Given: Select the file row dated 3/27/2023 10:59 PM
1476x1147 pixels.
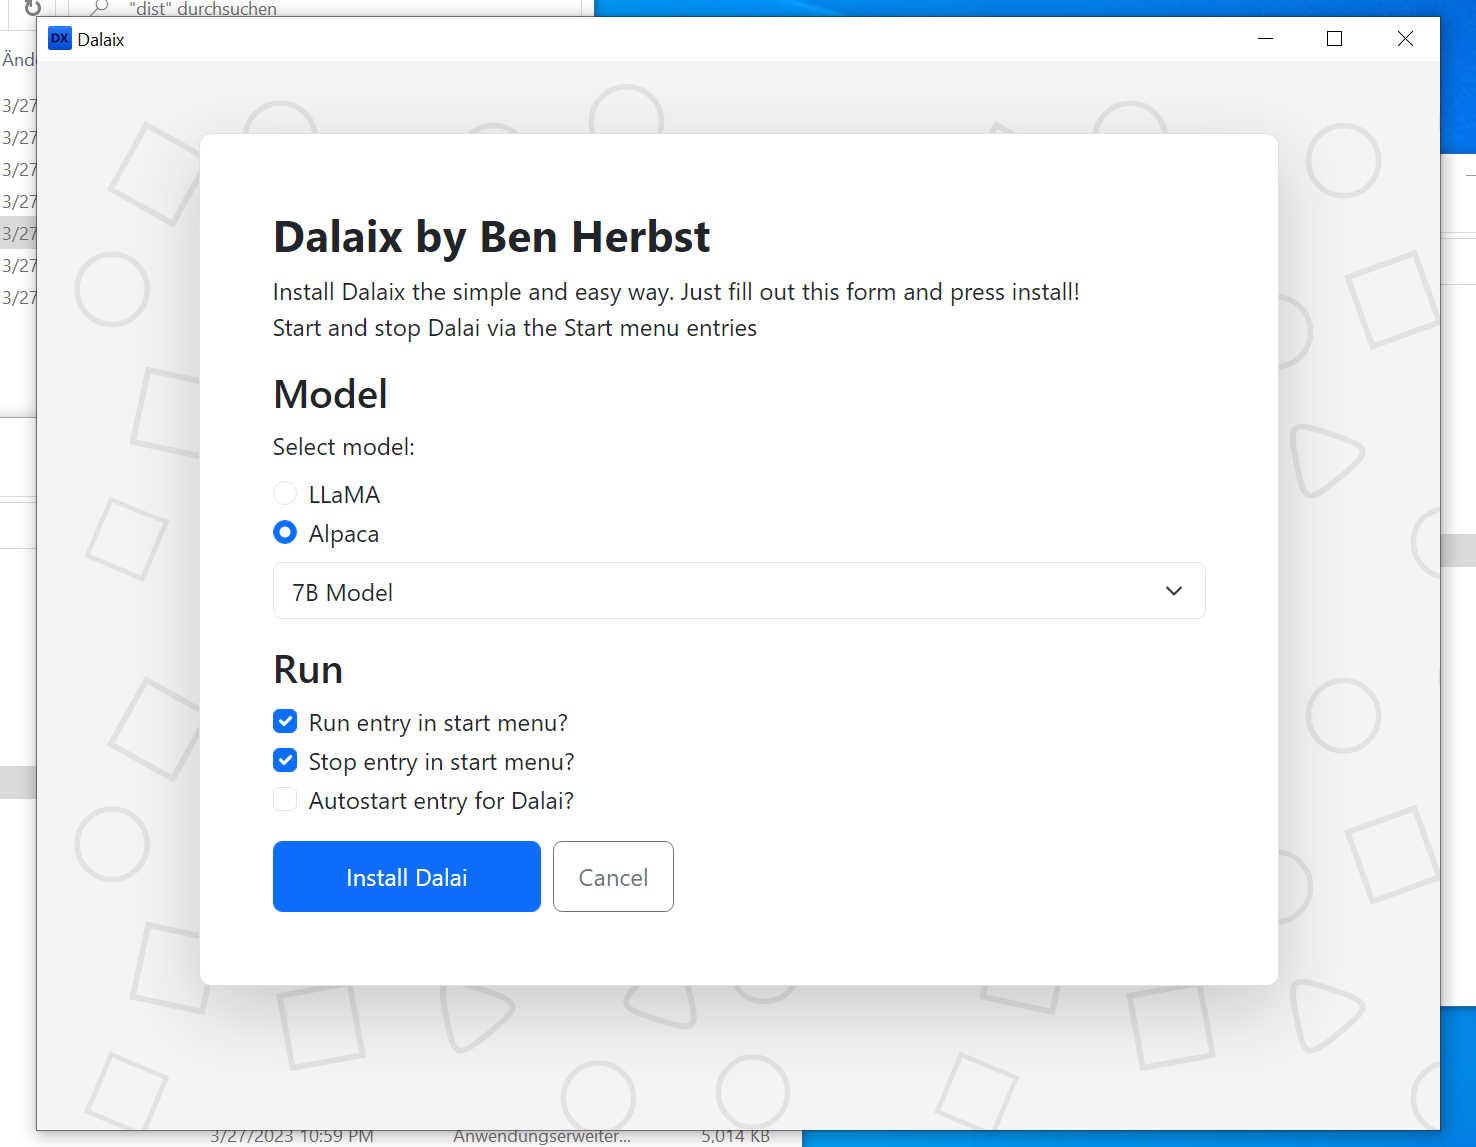Looking at the screenshot, I should (291, 1137).
